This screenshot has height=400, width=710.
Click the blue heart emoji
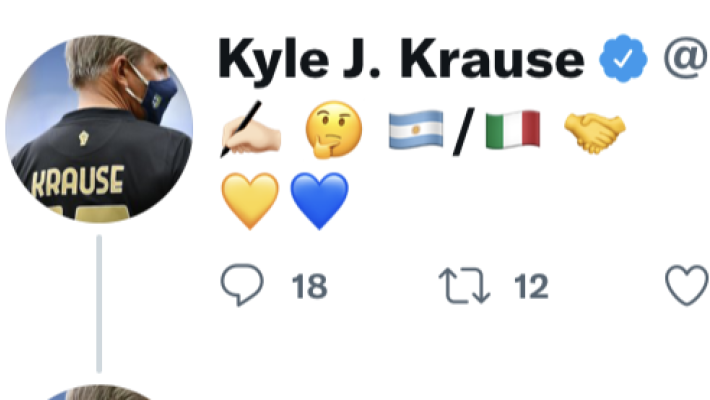click(x=319, y=200)
